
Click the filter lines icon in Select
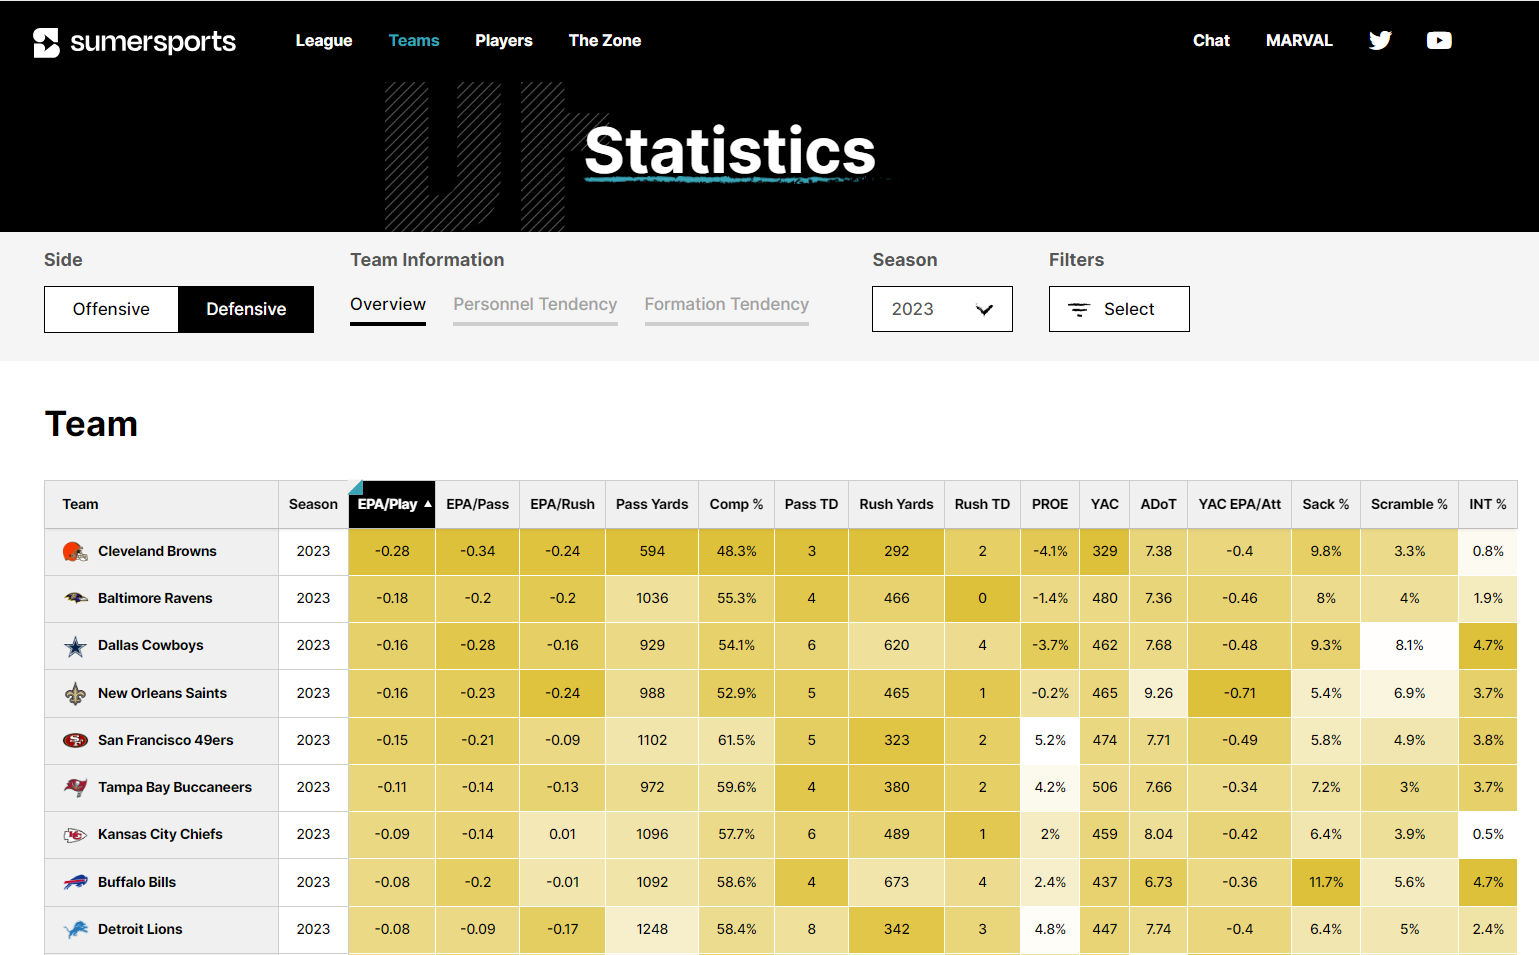[x=1079, y=310]
